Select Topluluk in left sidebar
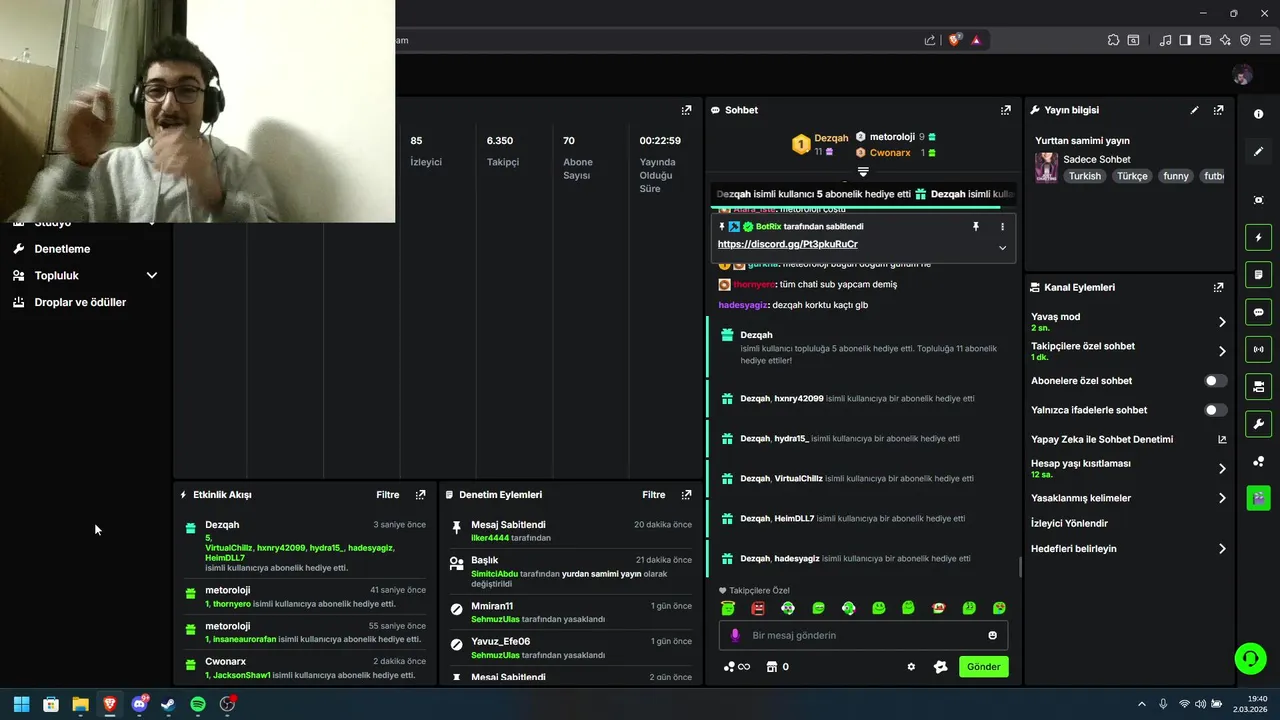 [56, 275]
